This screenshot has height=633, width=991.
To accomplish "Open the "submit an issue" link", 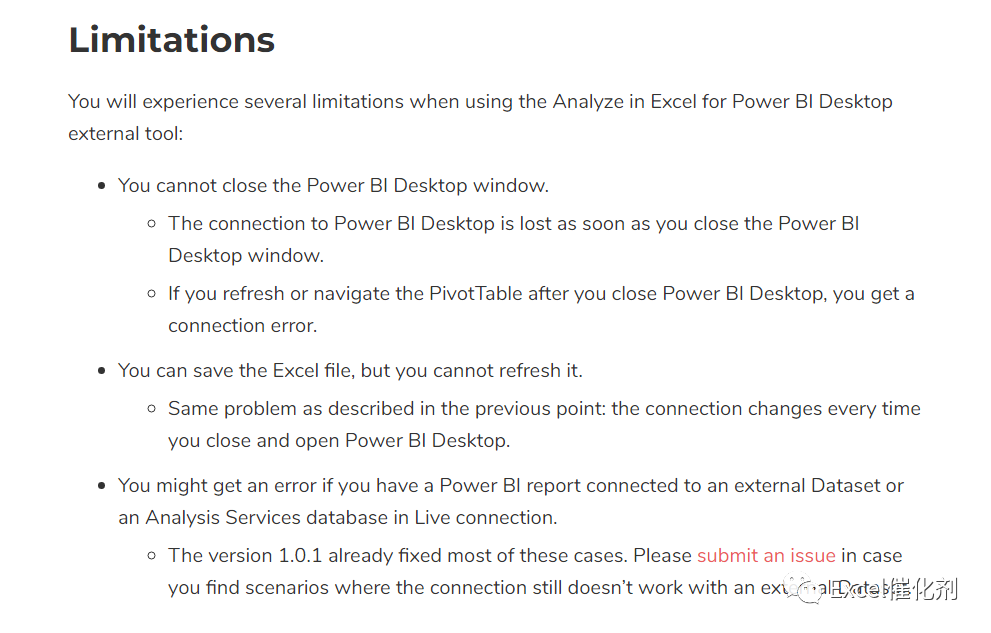I will (x=766, y=556).
